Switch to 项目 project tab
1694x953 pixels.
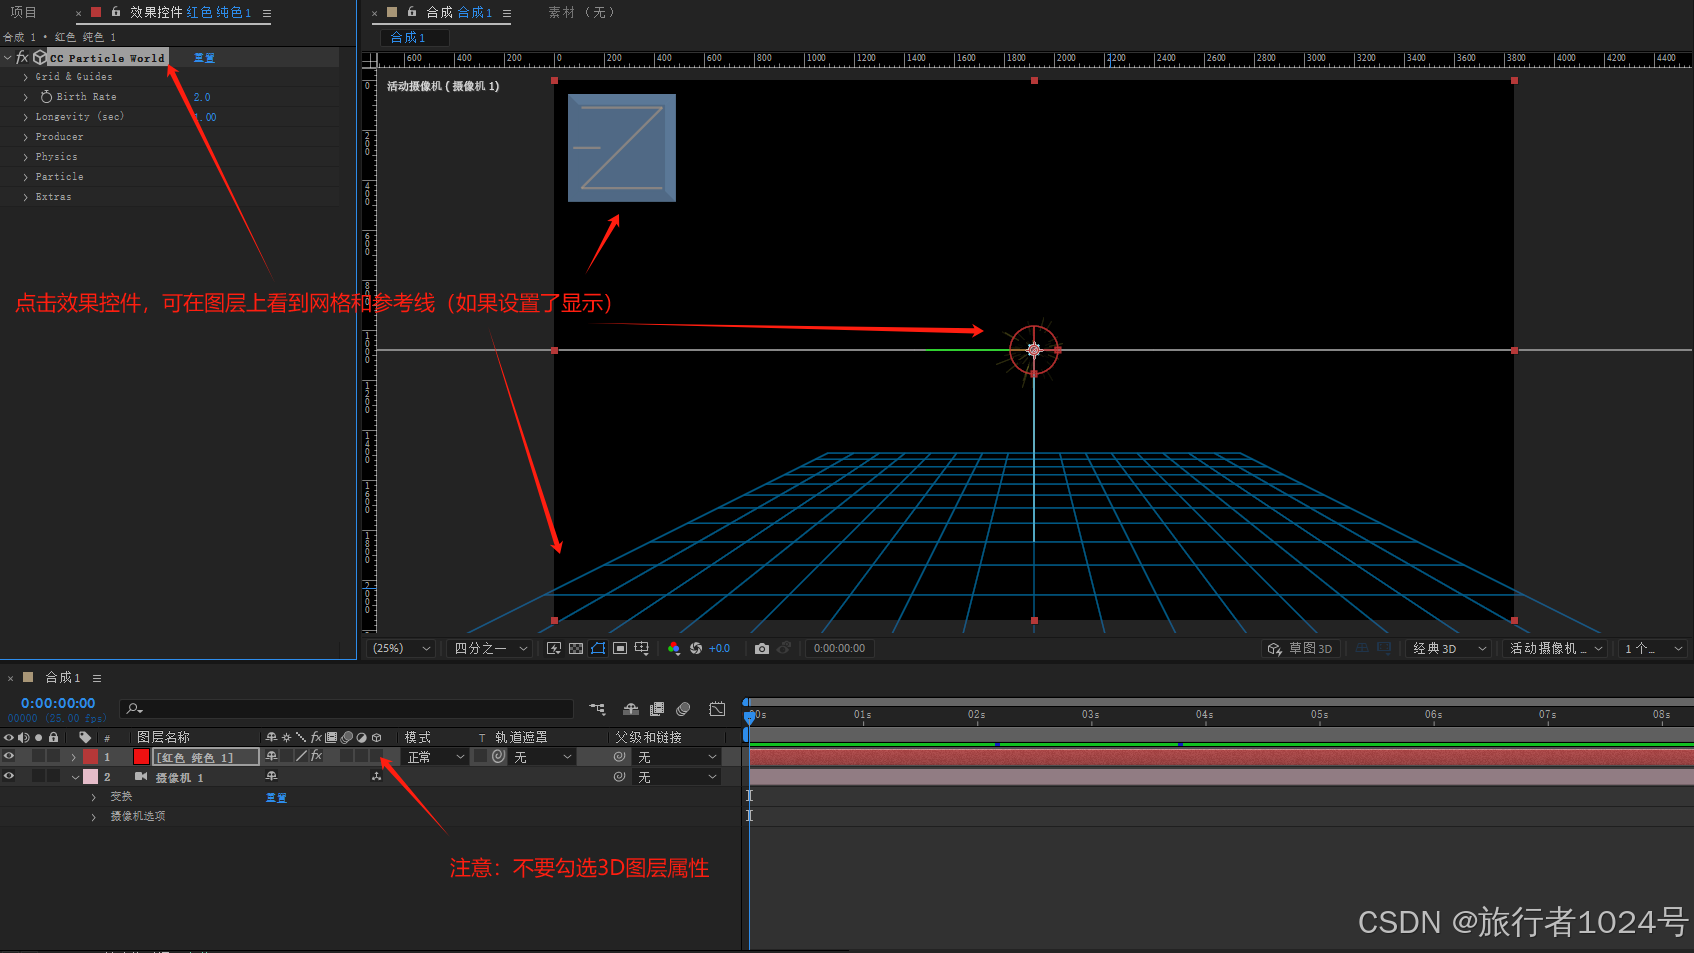coord(23,12)
